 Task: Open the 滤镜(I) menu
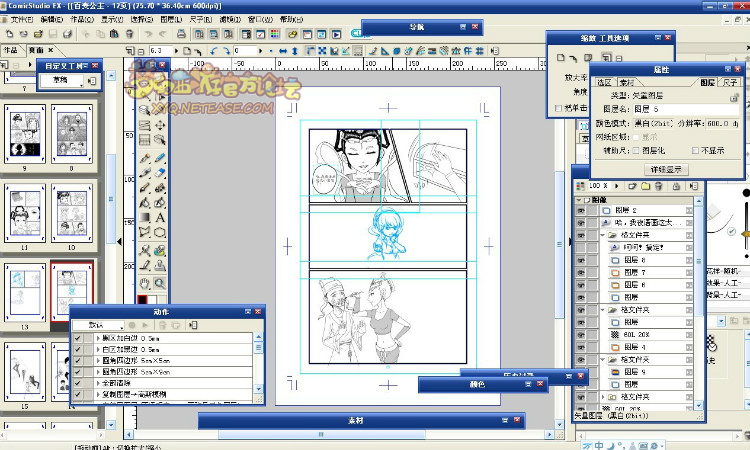(230, 20)
